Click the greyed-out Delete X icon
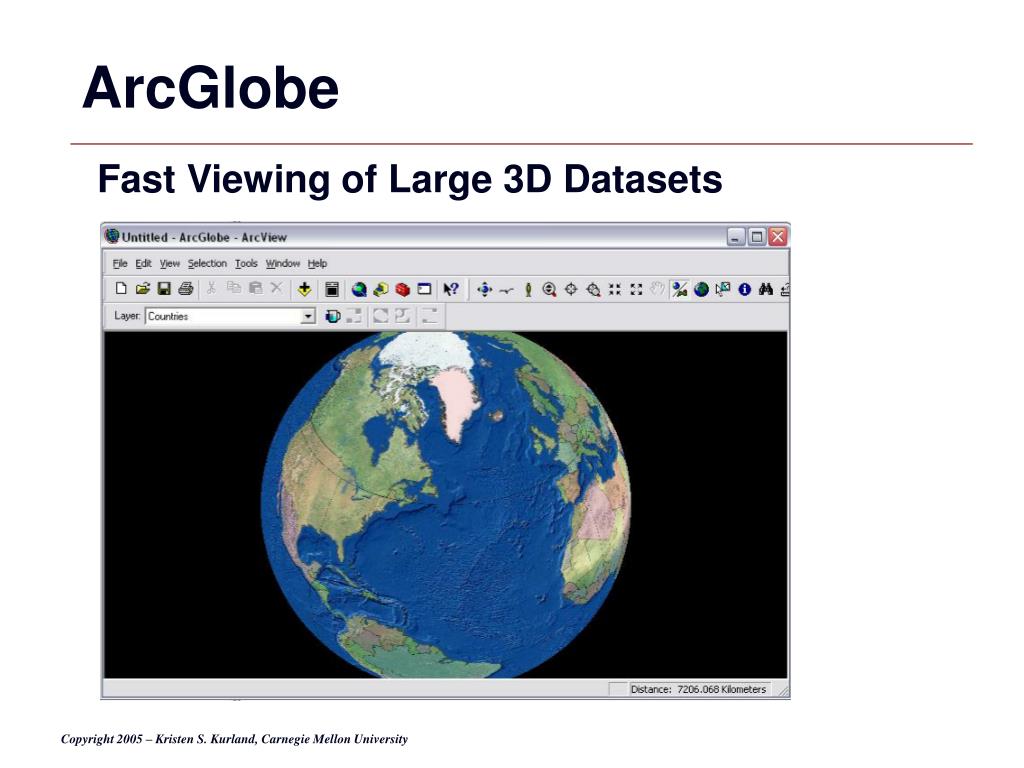Screen dimensions: 1024x768 pyautogui.click(x=277, y=288)
